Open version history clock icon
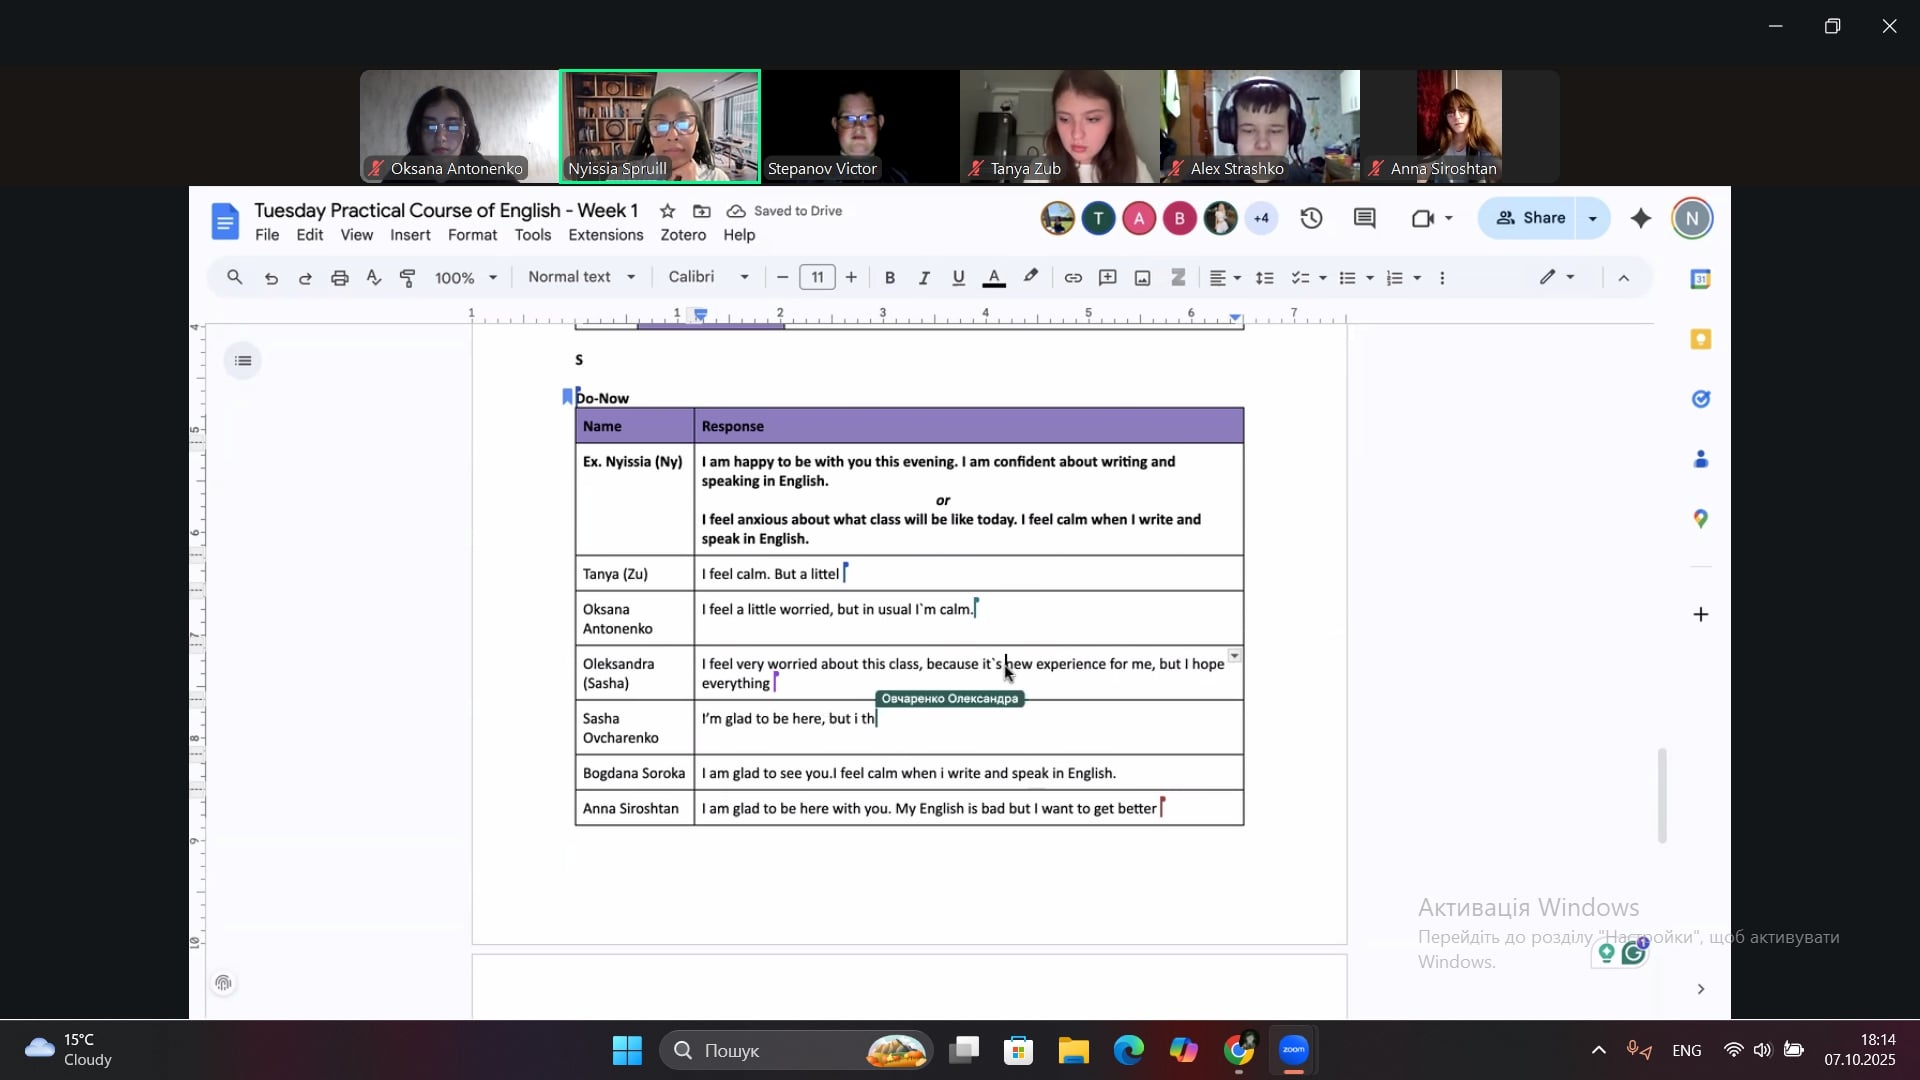The height and width of the screenshot is (1080, 1920). [1312, 218]
